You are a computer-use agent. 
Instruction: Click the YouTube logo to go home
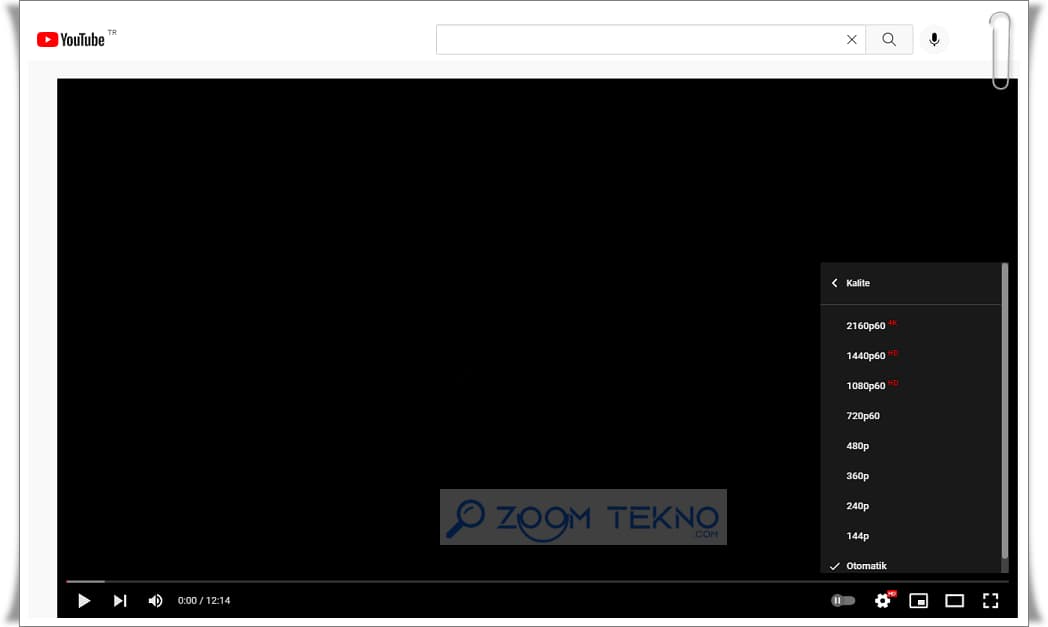[x=71, y=40]
